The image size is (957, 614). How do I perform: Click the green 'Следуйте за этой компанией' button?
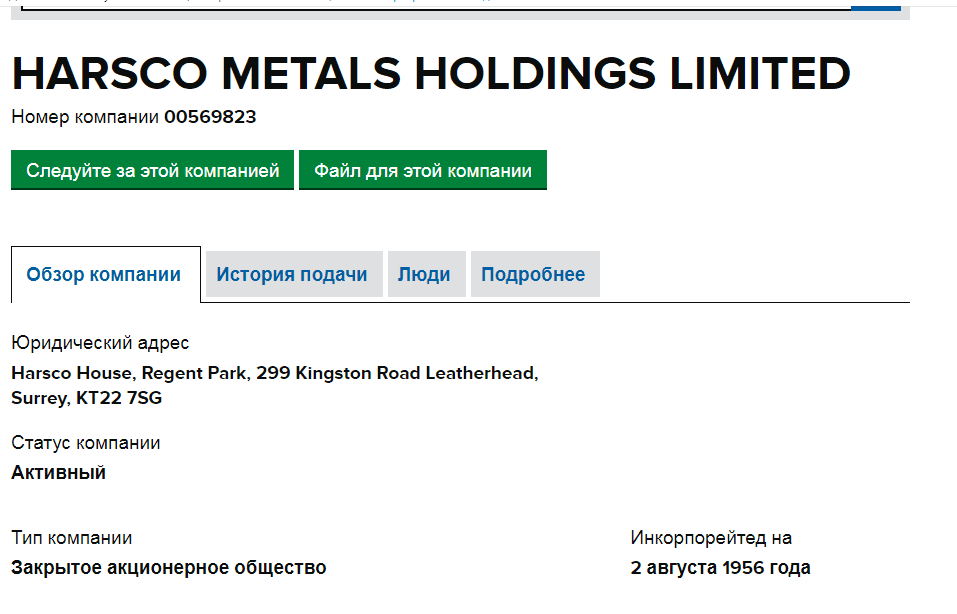pyautogui.click(x=152, y=170)
